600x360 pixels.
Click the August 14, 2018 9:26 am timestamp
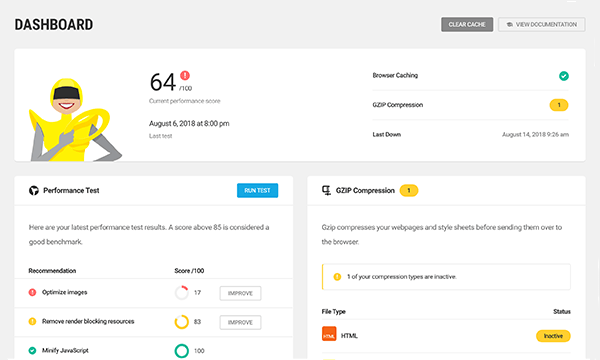pyautogui.click(x=535, y=134)
